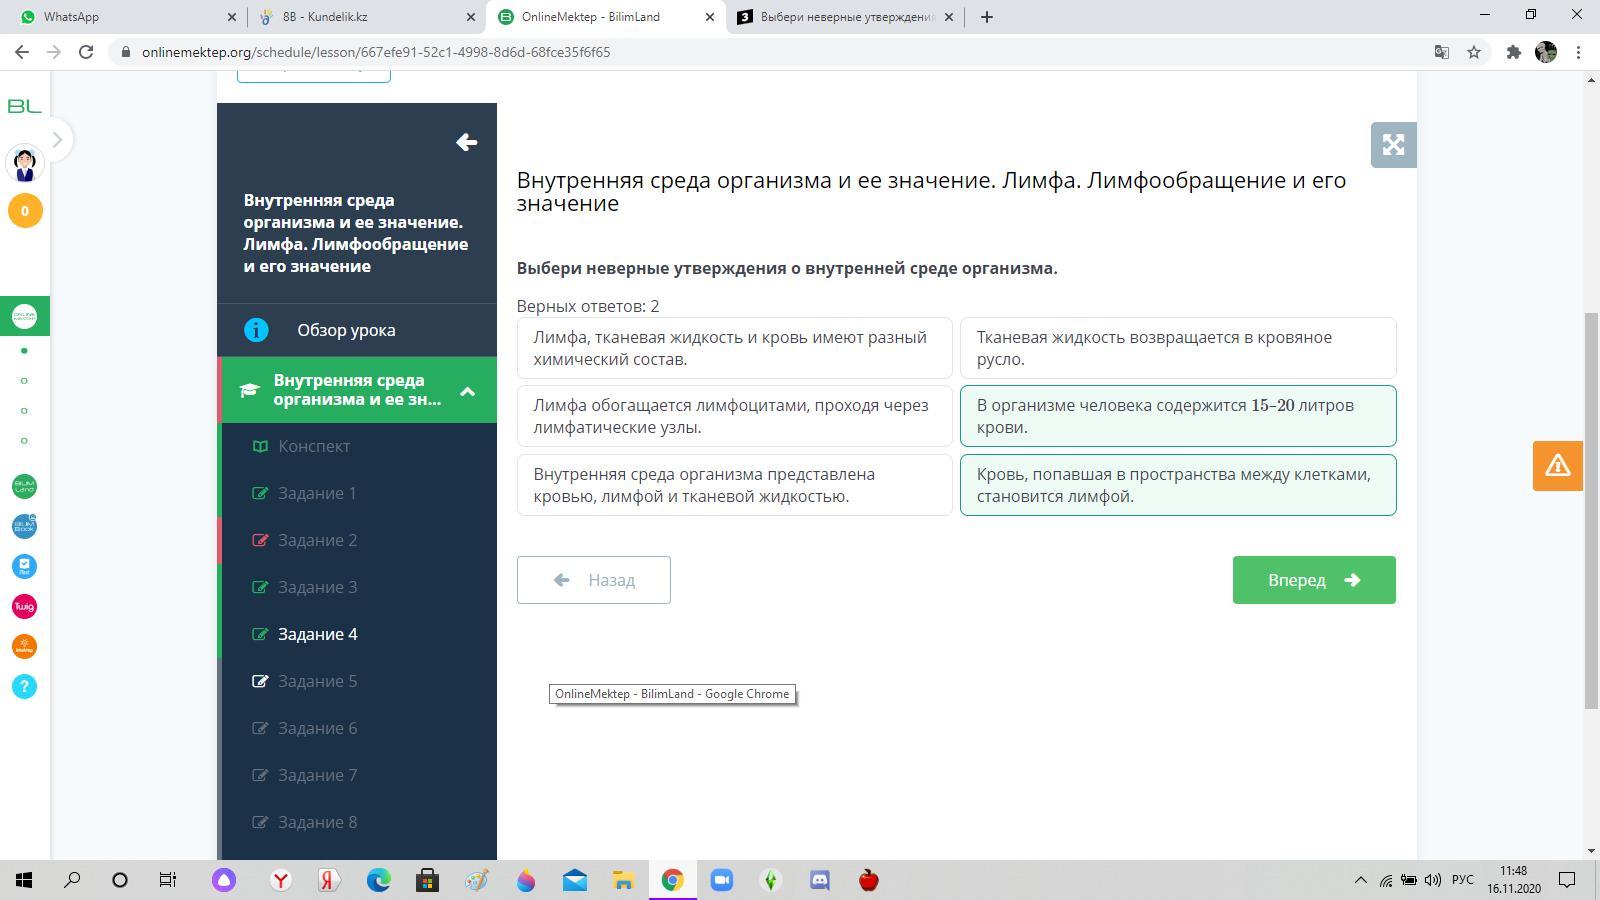Open a new browser tab
Image resolution: width=1600 pixels, height=900 pixels.
click(987, 17)
